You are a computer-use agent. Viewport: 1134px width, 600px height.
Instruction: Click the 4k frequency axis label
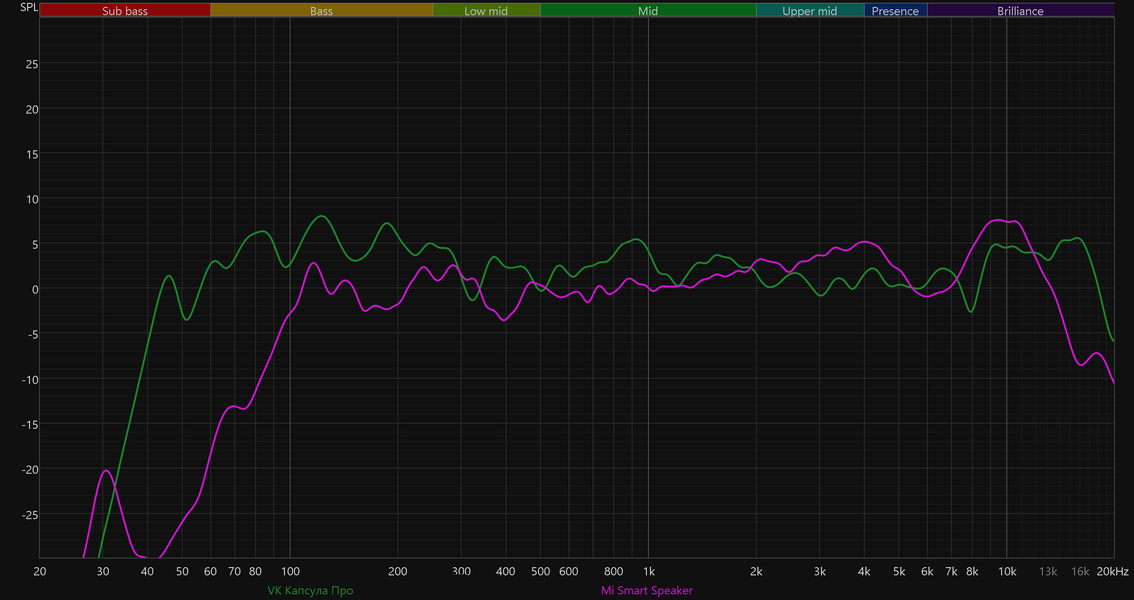pyautogui.click(x=864, y=571)
